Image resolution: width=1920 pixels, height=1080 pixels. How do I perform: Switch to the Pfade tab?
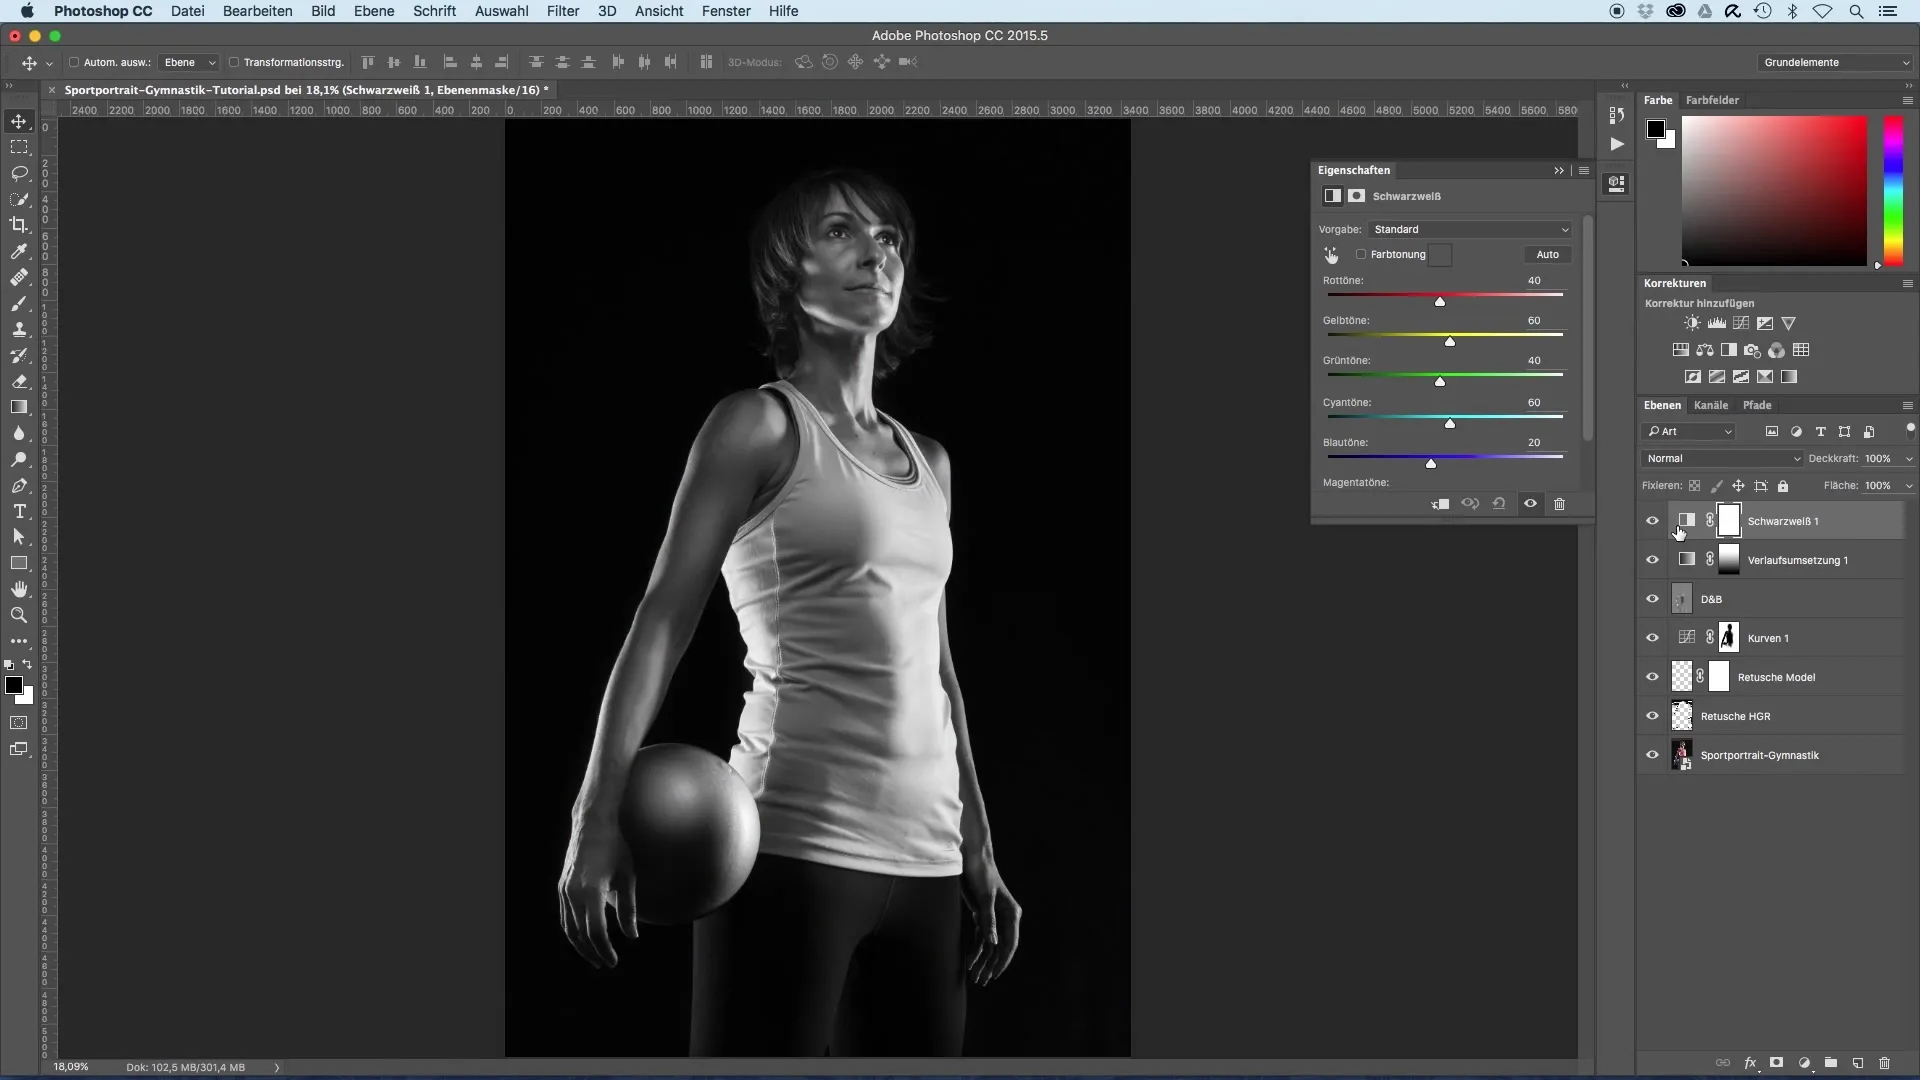click(1757, 405)
